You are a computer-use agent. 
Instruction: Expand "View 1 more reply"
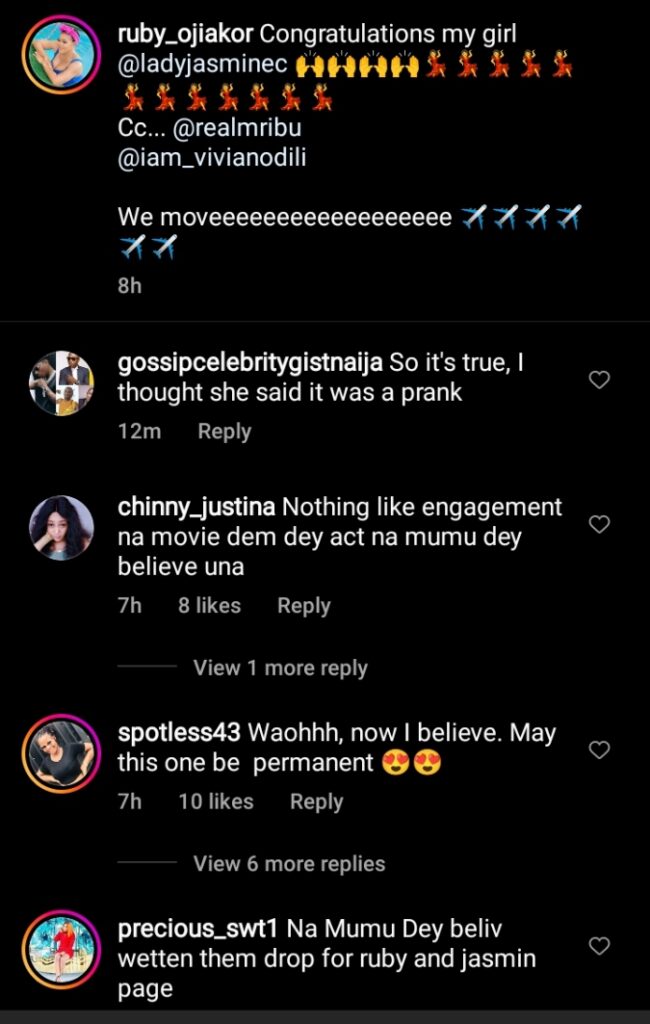click(x=280, y=668)
